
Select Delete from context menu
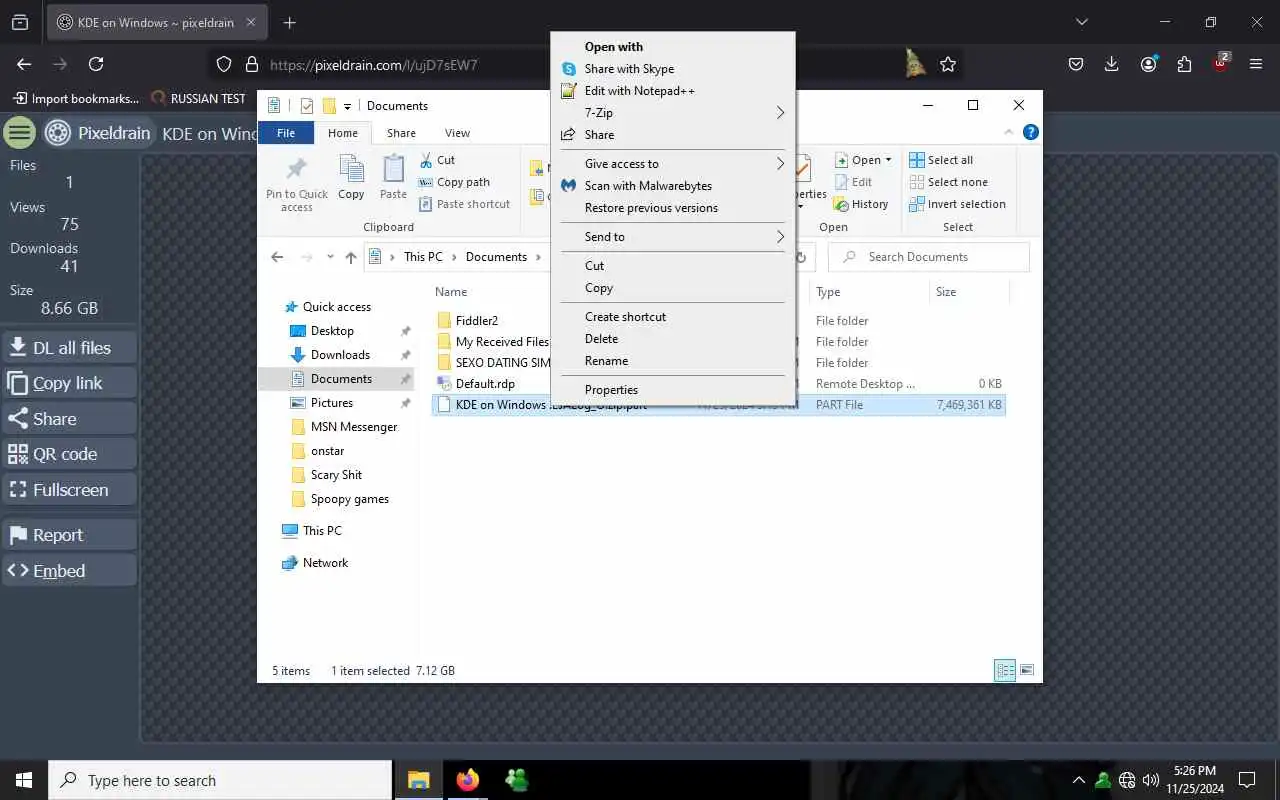673,339
